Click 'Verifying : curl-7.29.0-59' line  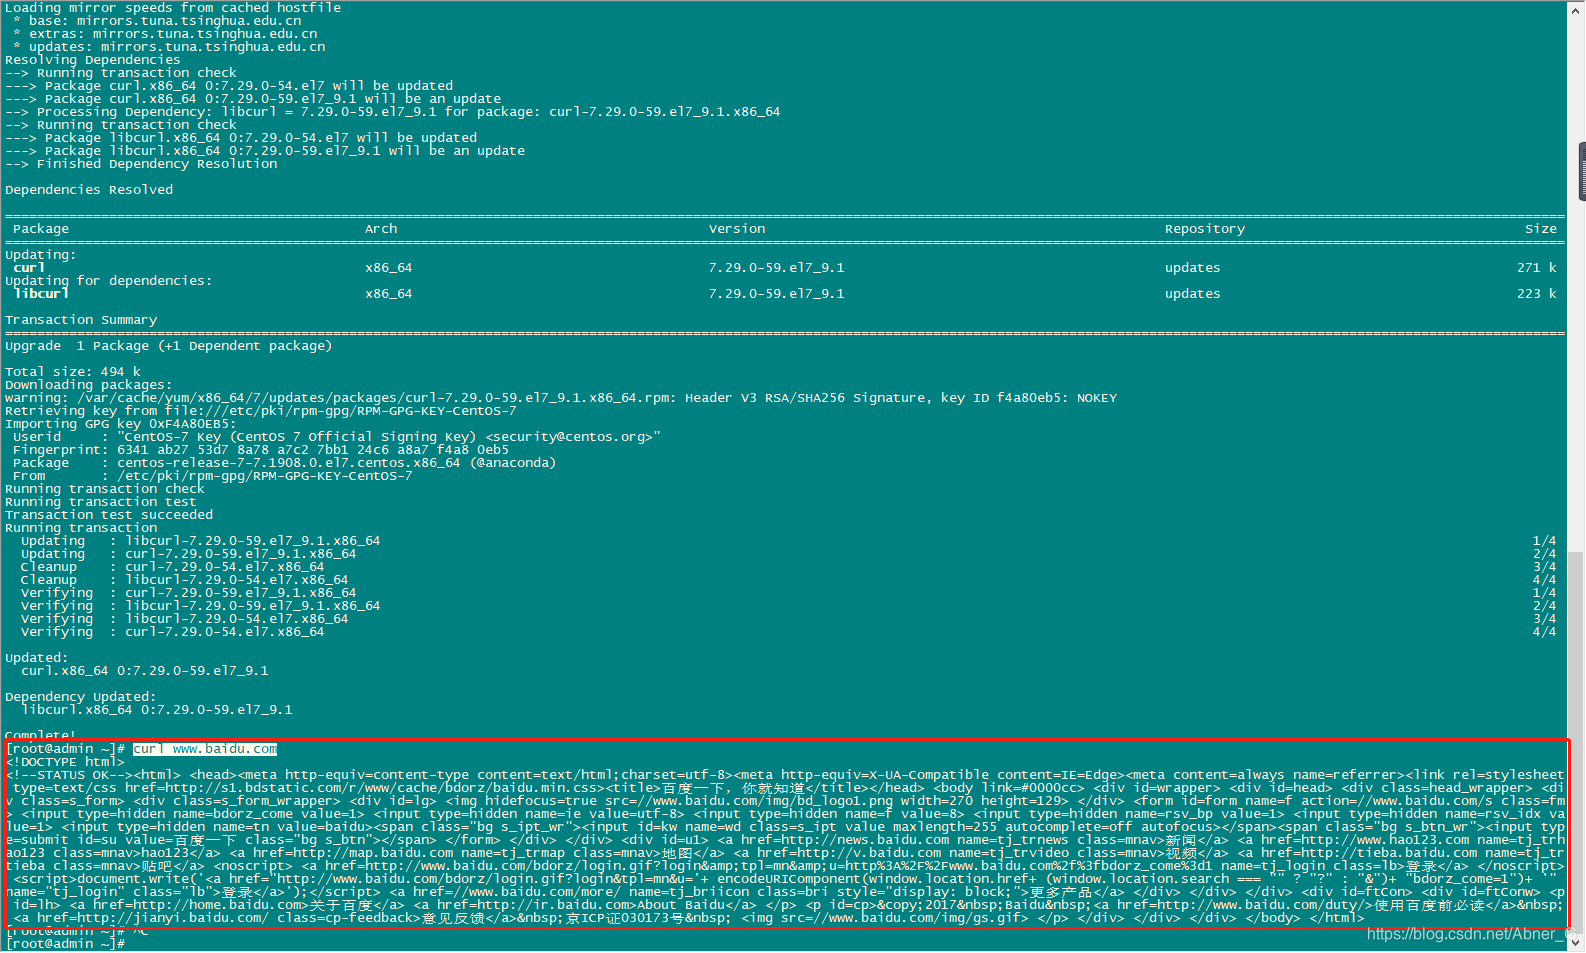click(x=189, y=593)
